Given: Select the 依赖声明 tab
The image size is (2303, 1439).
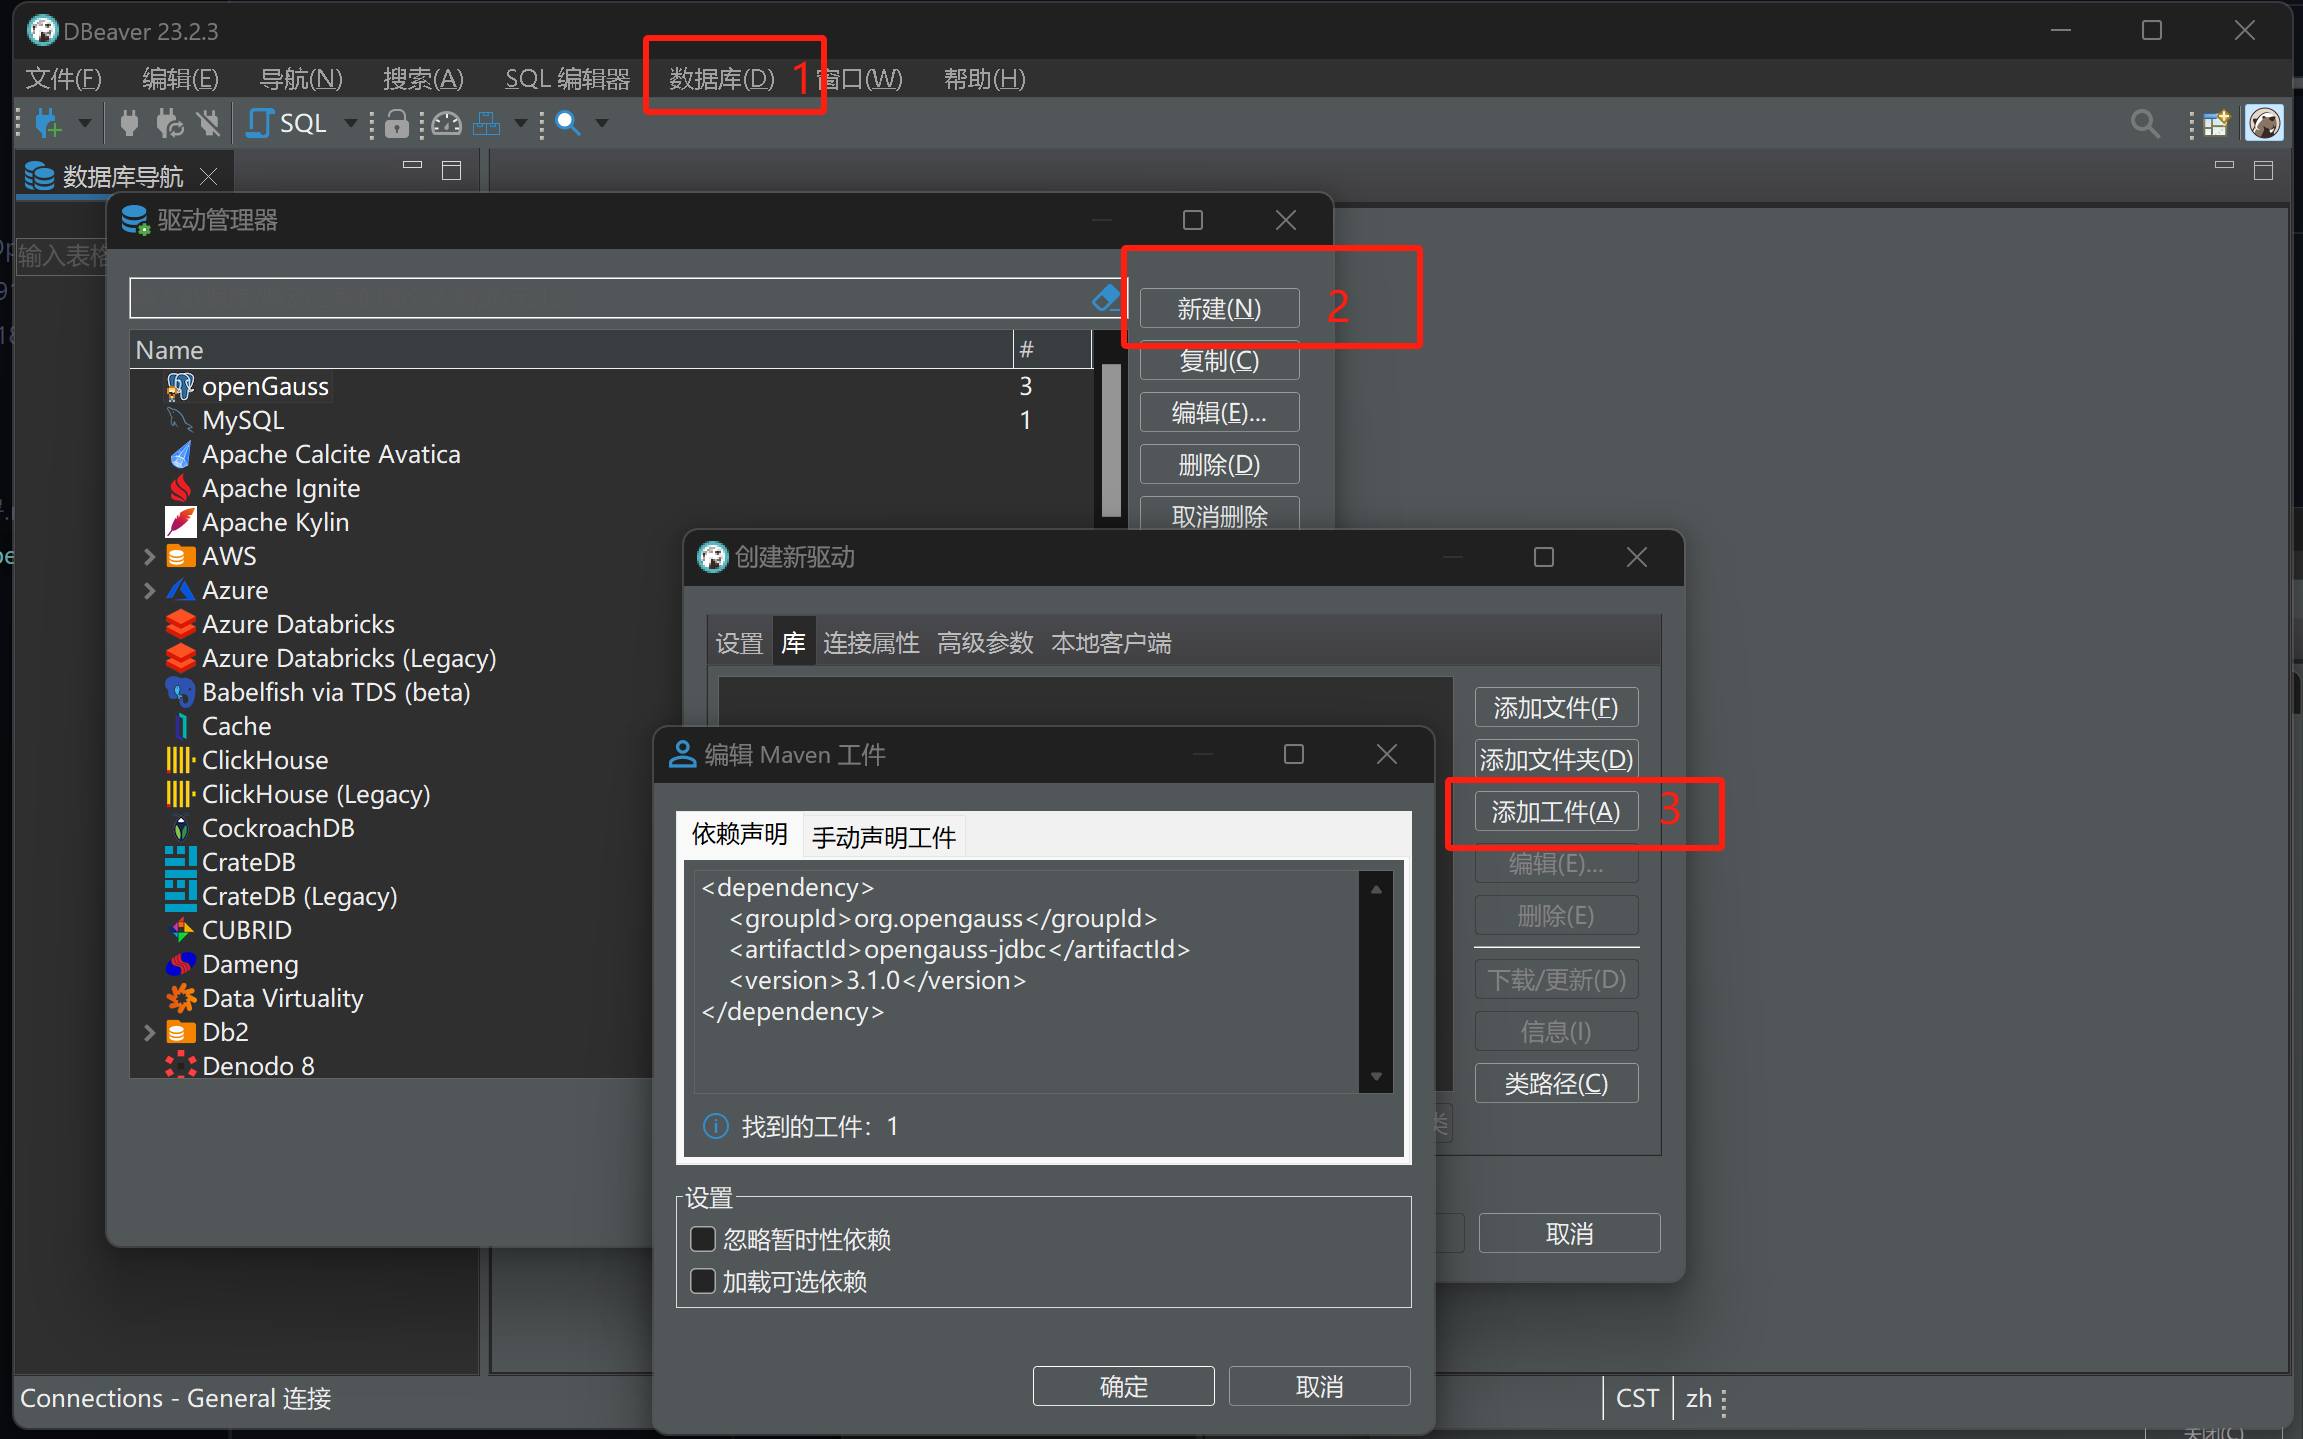Looking at the screenshot, I should coord(740,834).
